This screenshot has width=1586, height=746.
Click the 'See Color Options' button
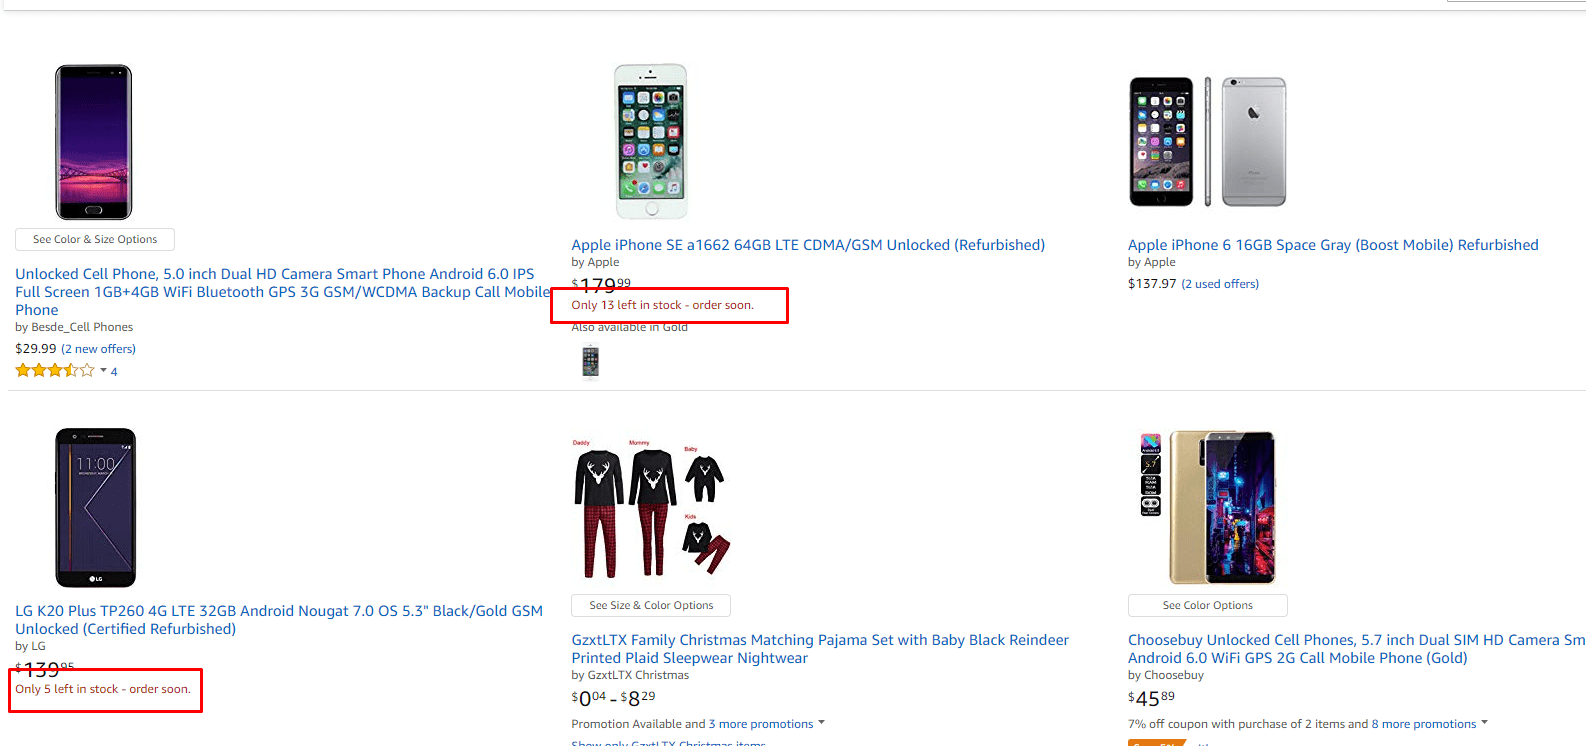(x=1207, y=605)
